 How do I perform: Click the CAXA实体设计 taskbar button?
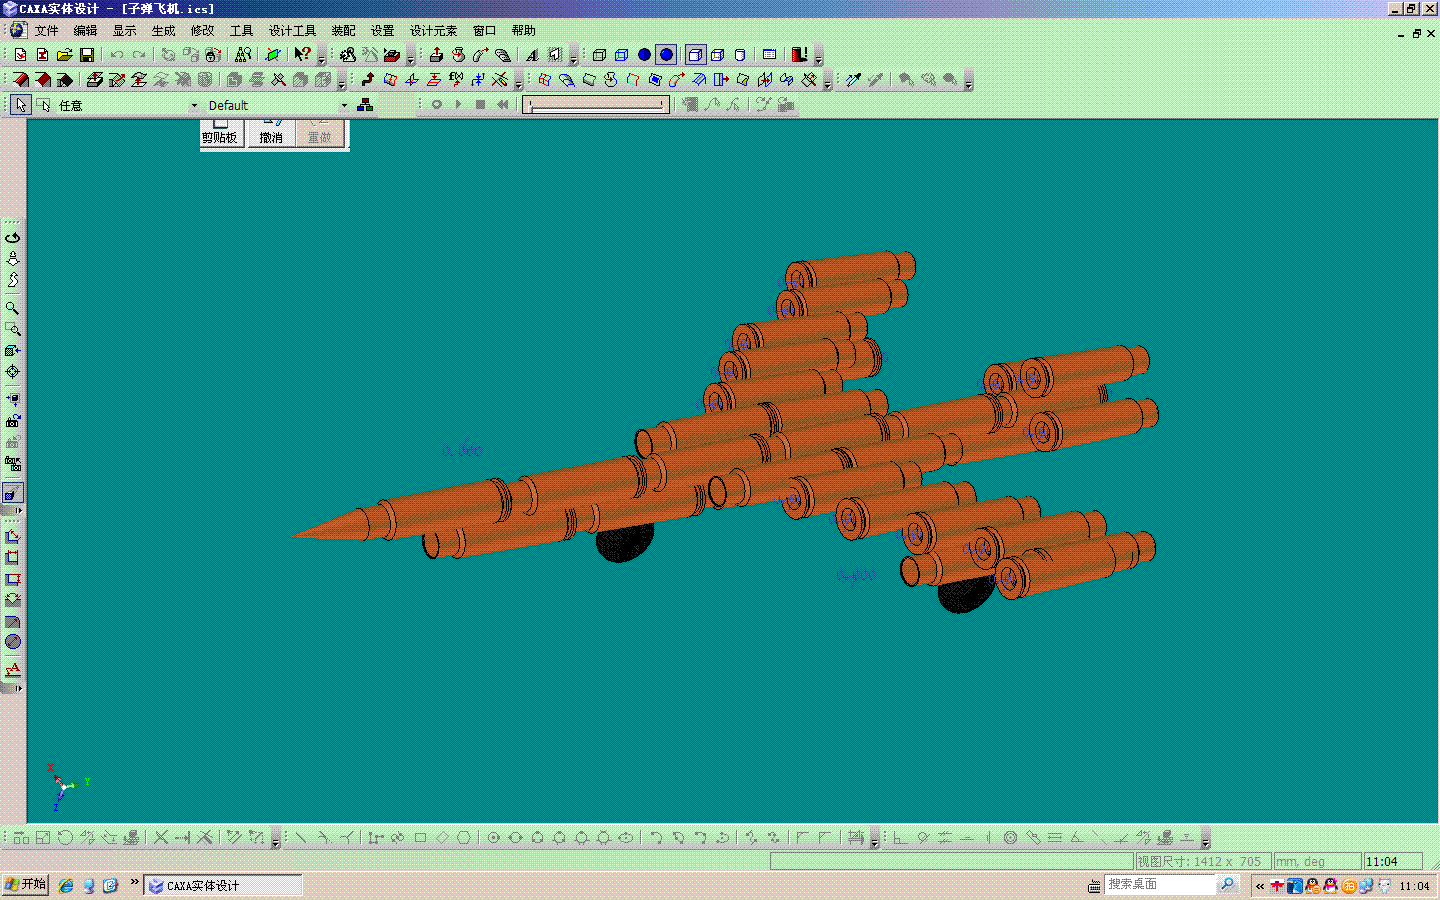[224, 885]
